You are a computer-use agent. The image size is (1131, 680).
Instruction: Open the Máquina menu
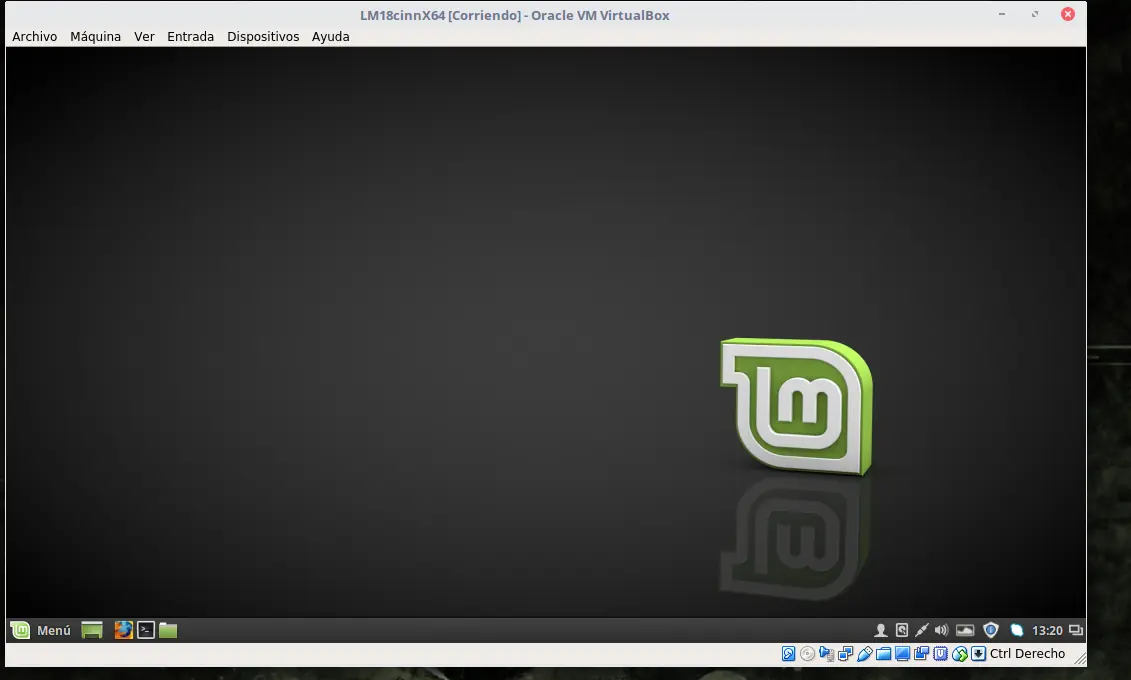(95, 36)
